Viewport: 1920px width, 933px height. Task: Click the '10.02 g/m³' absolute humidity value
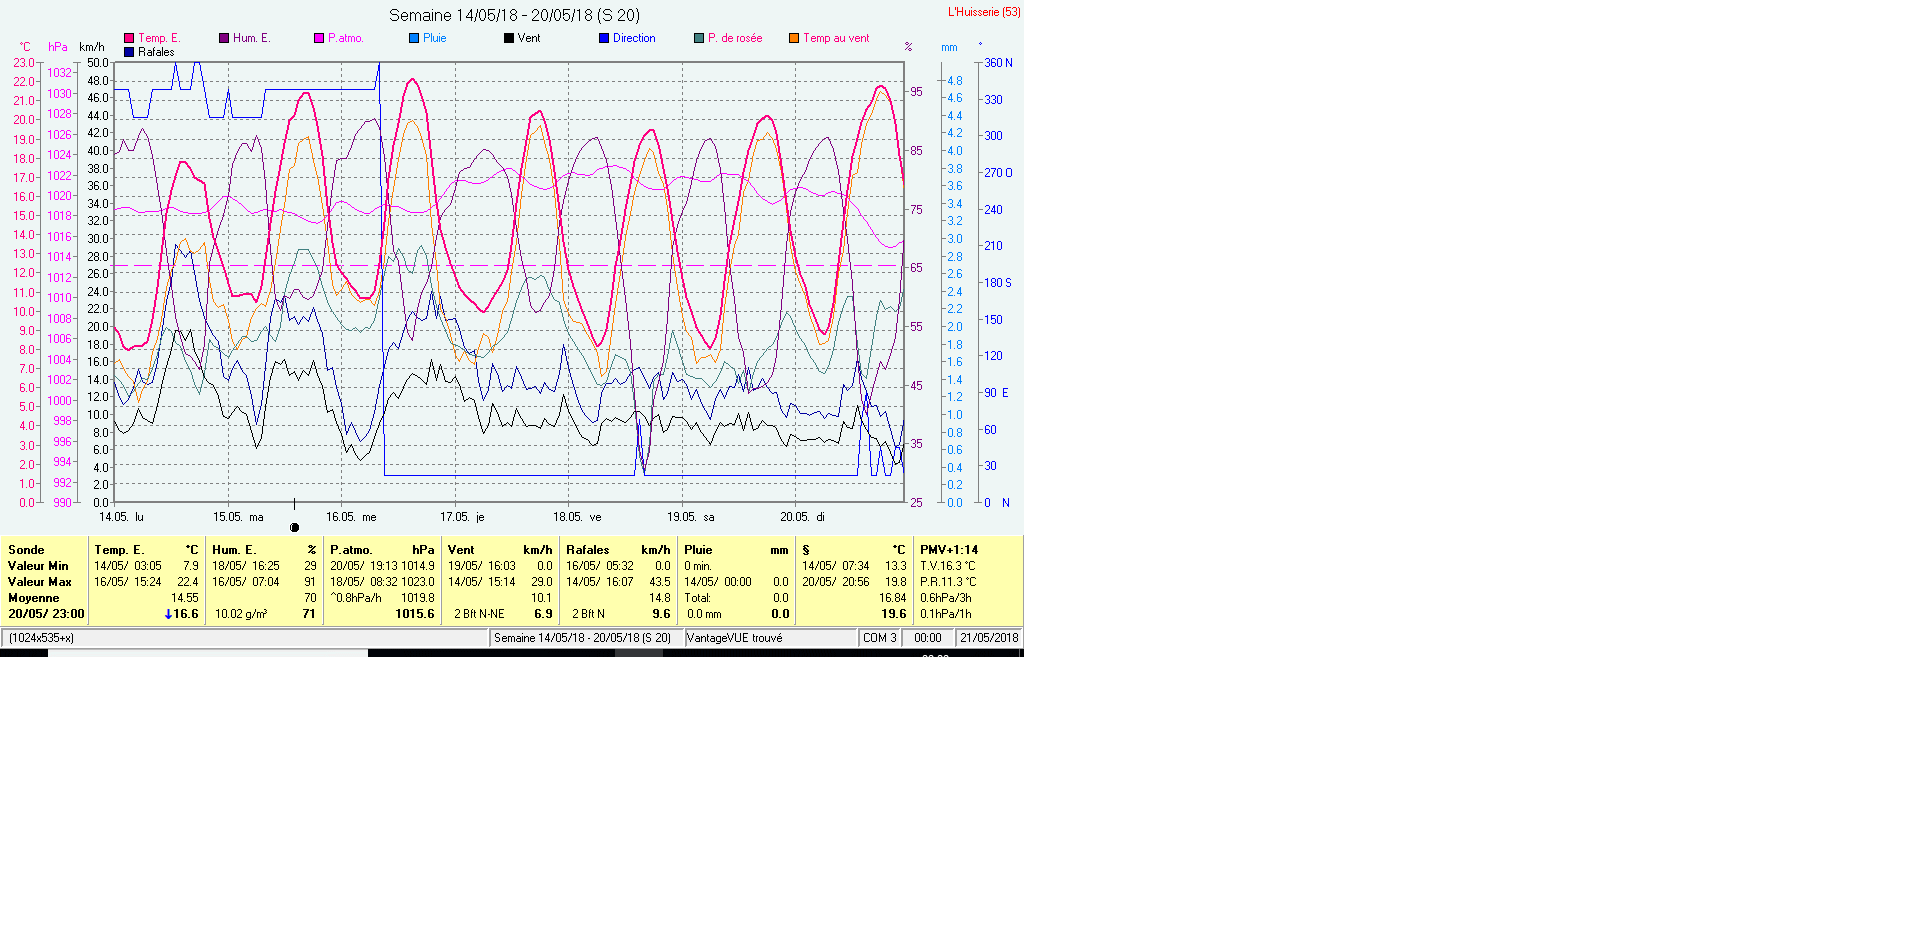241,614
